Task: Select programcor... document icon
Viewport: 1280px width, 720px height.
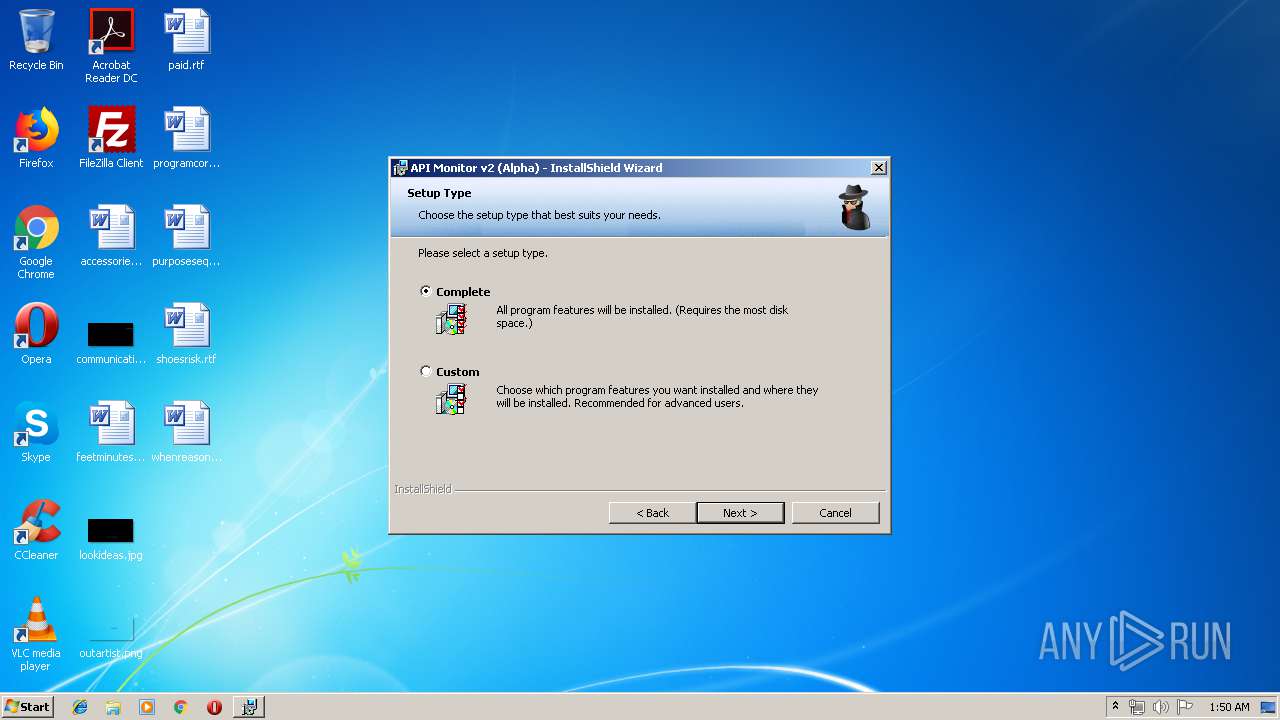Action: pyautogui.click(x=186, y=138)
